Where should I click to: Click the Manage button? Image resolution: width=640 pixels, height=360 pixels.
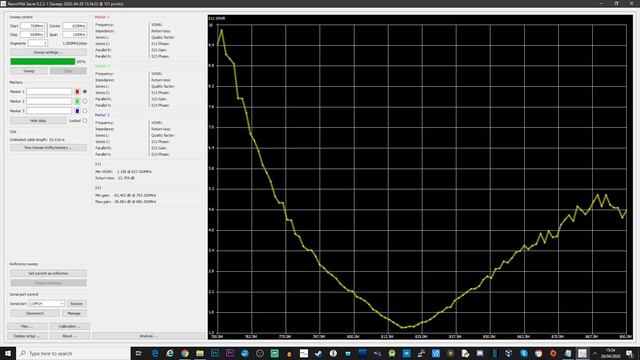tap(74, 313)
